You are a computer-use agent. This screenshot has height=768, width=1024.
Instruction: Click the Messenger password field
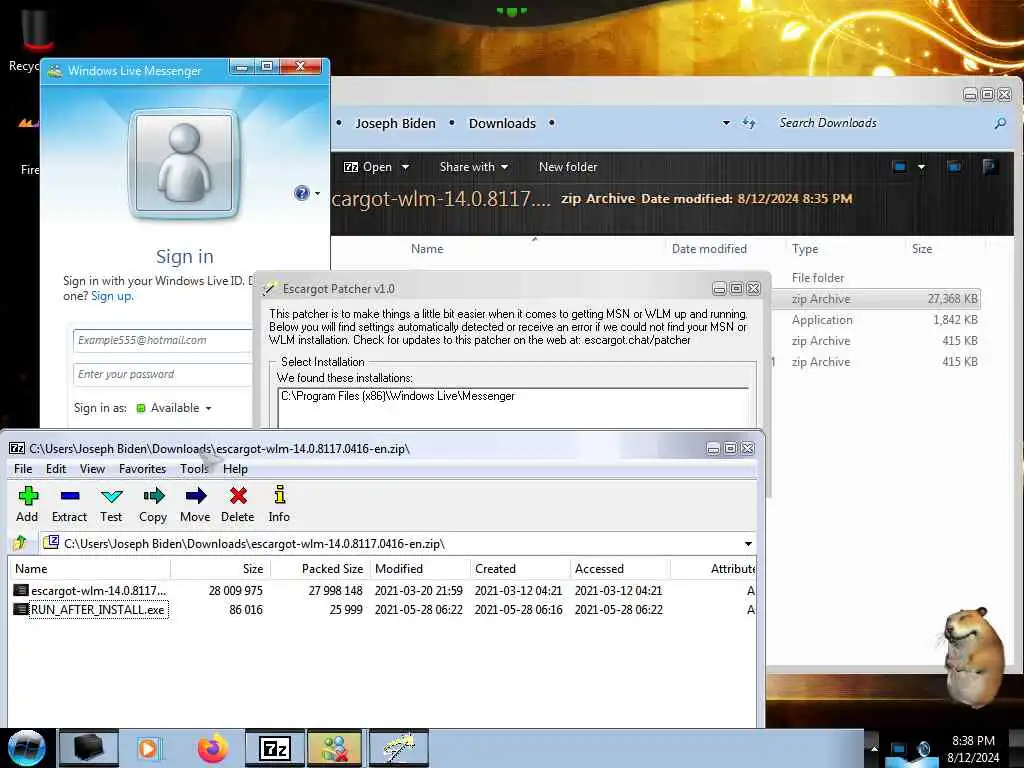[163, 374]
